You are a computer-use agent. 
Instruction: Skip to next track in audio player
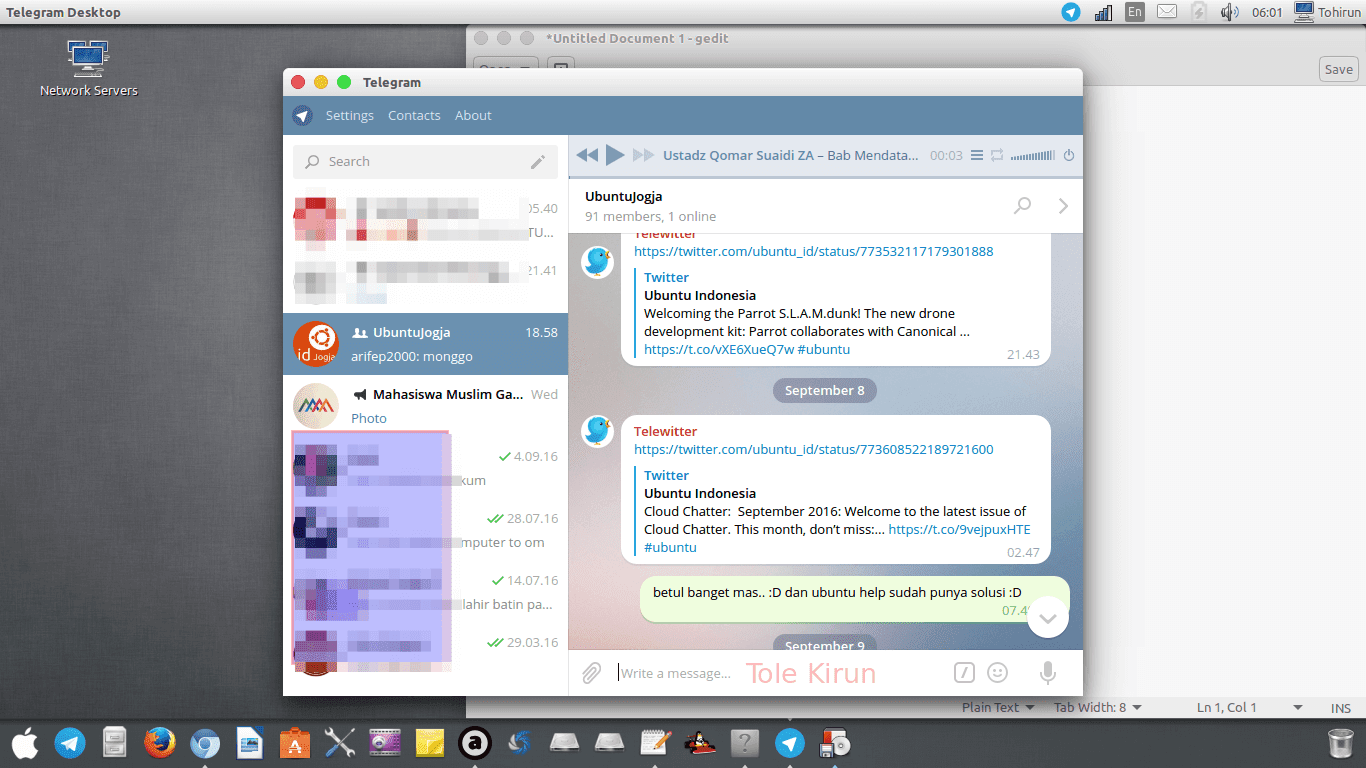644,155
